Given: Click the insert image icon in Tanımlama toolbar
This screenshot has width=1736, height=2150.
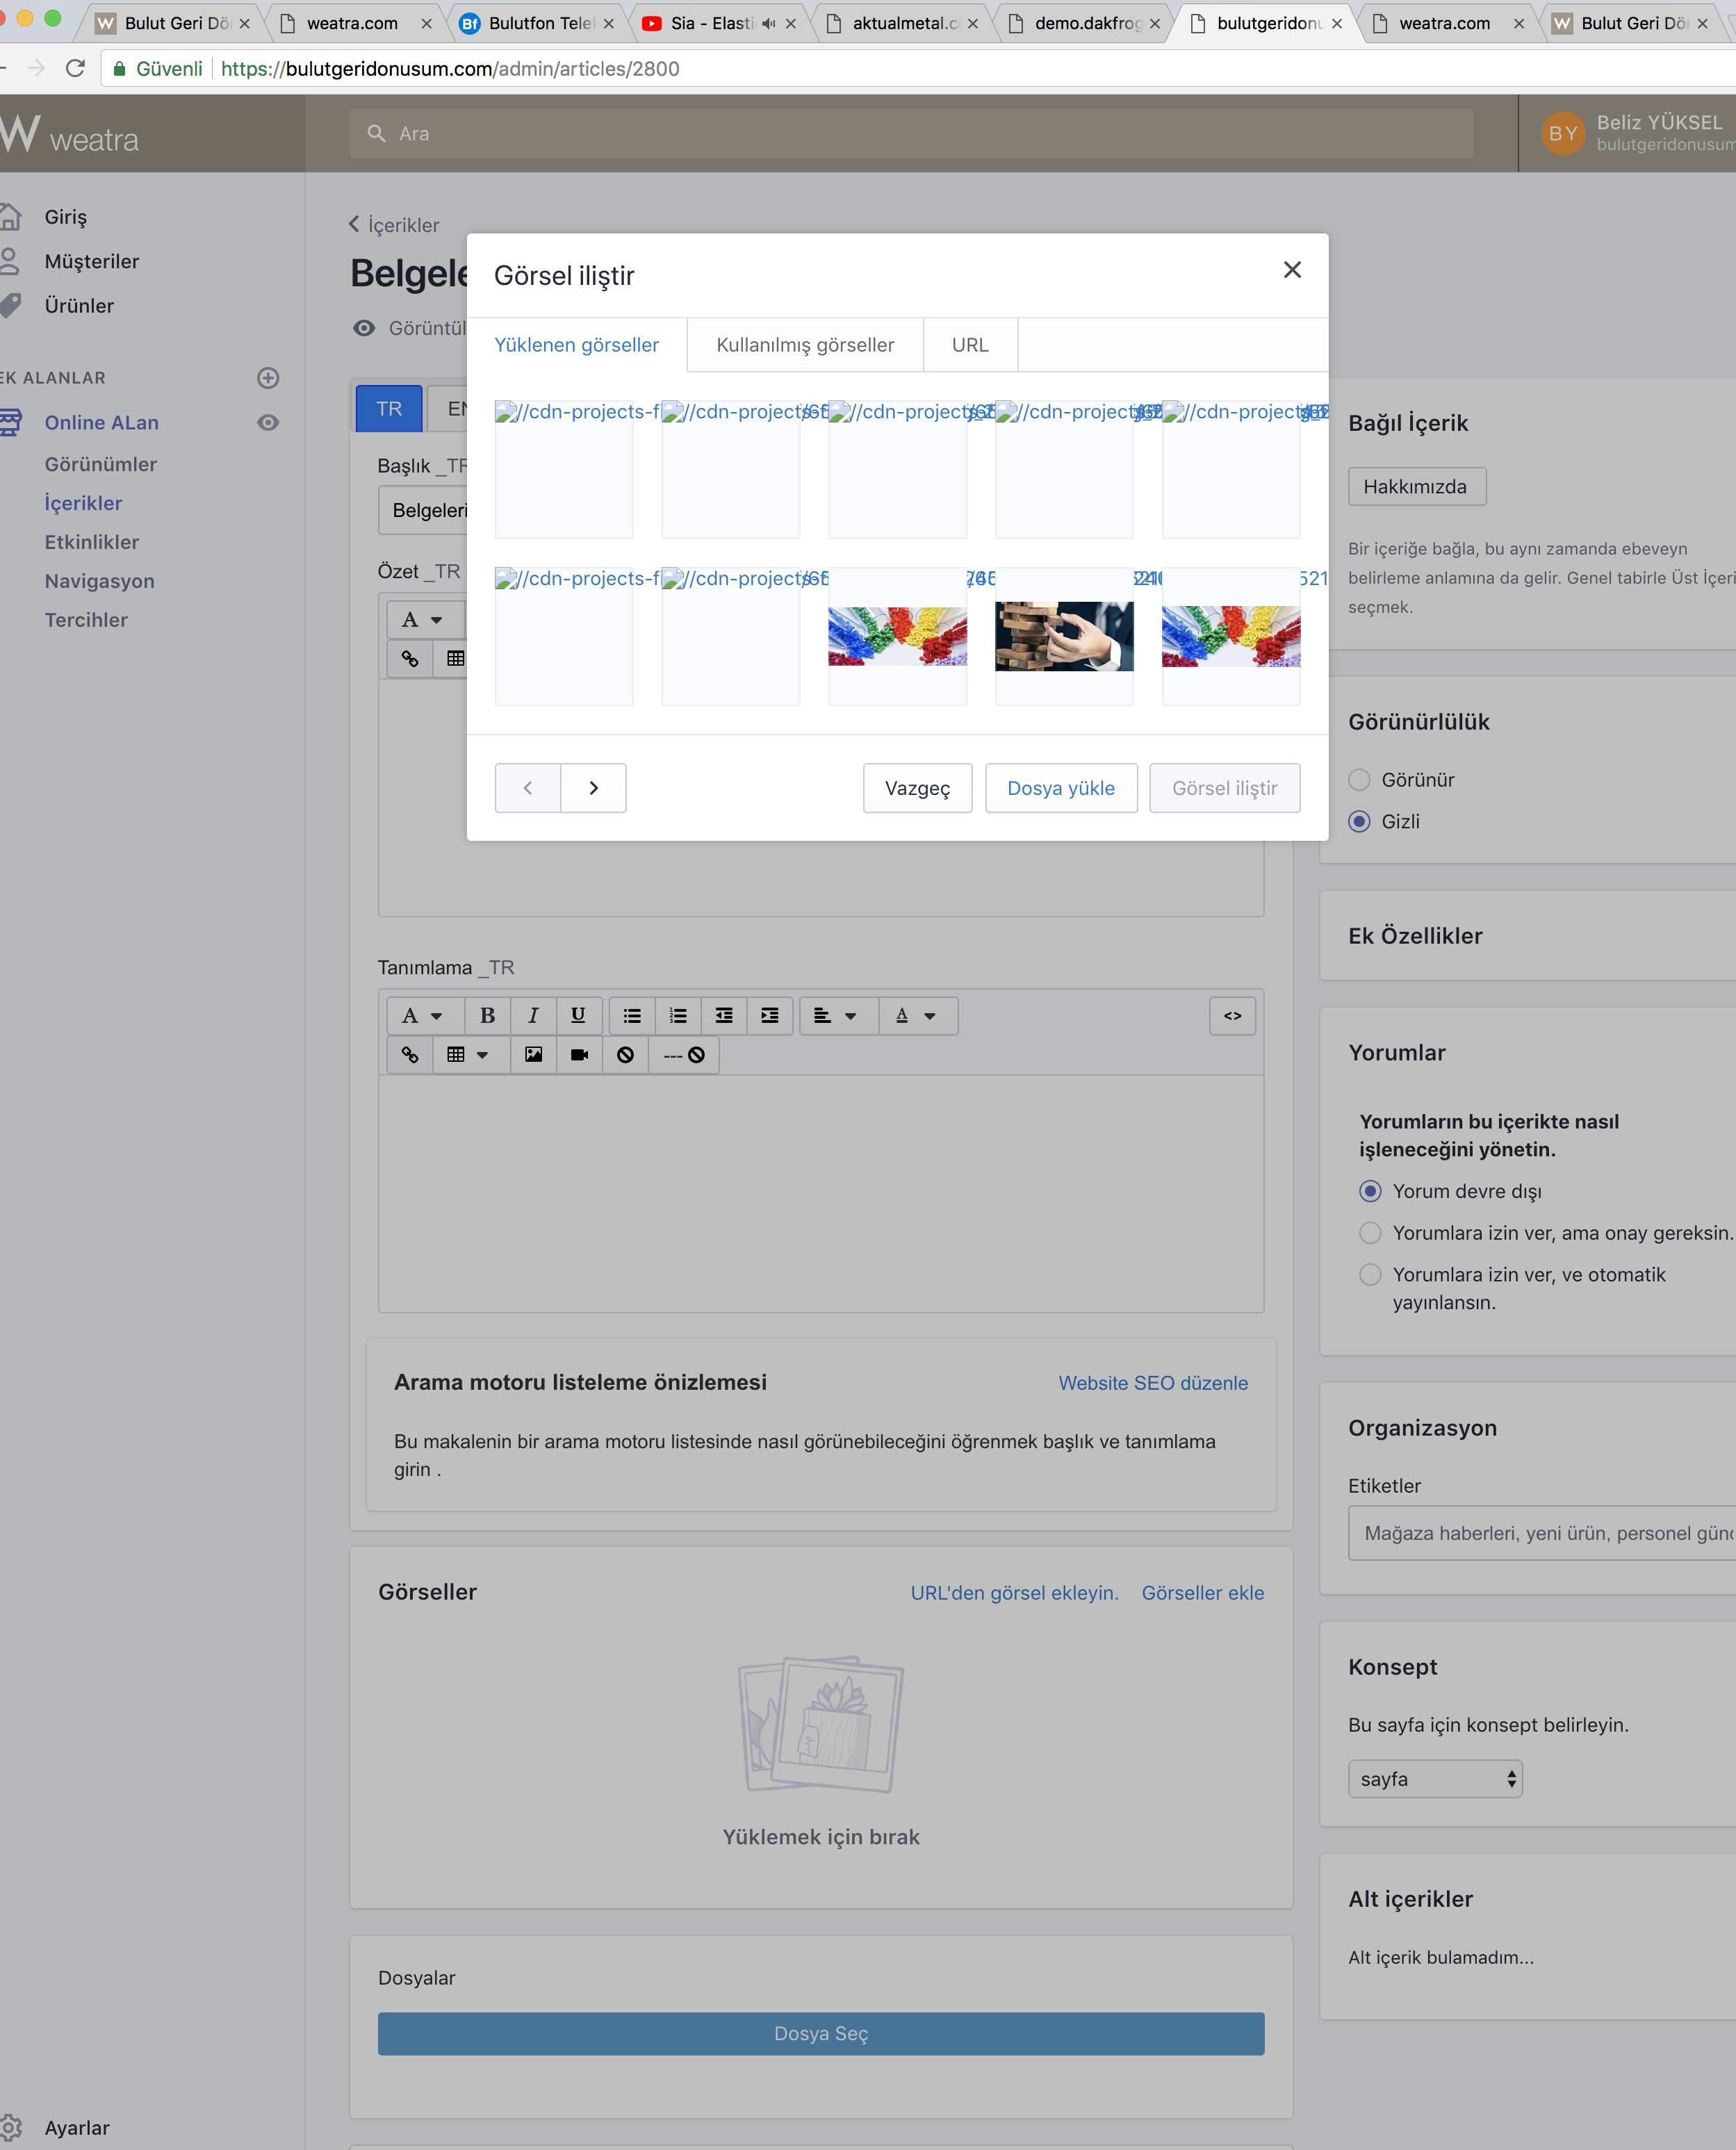Looking at the screenshot, I should tap(533, 1054).
